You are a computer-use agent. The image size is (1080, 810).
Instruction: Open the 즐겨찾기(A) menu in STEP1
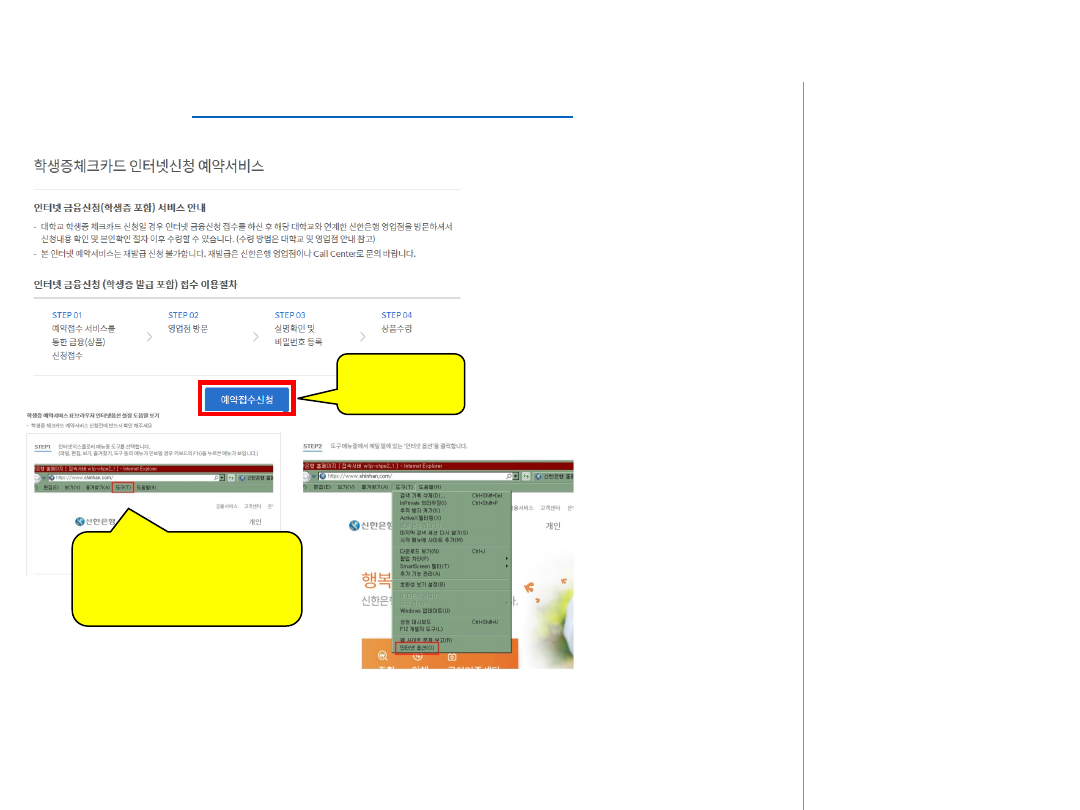point(100,488)
